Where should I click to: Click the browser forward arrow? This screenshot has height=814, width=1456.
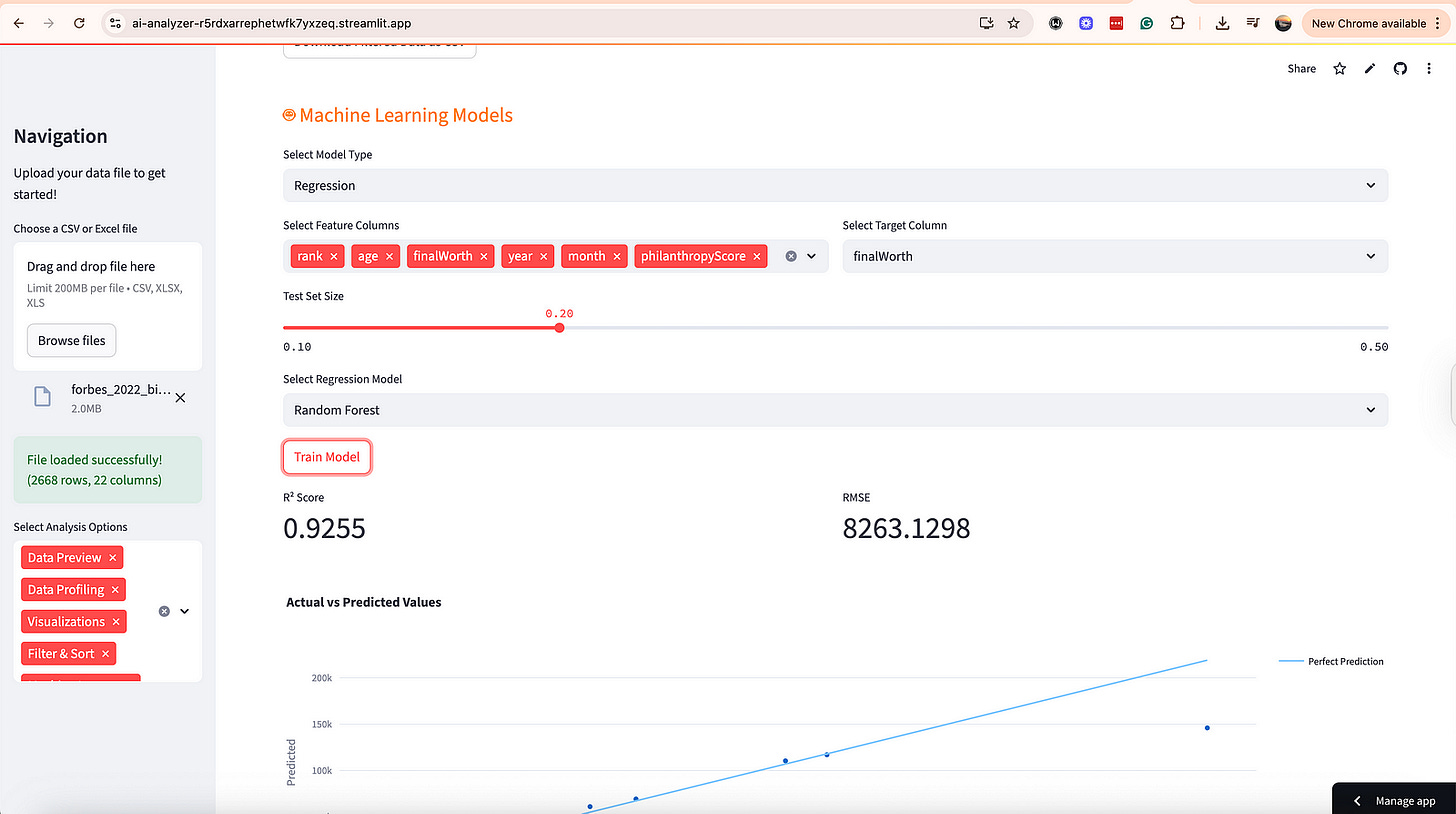[48, 23]
